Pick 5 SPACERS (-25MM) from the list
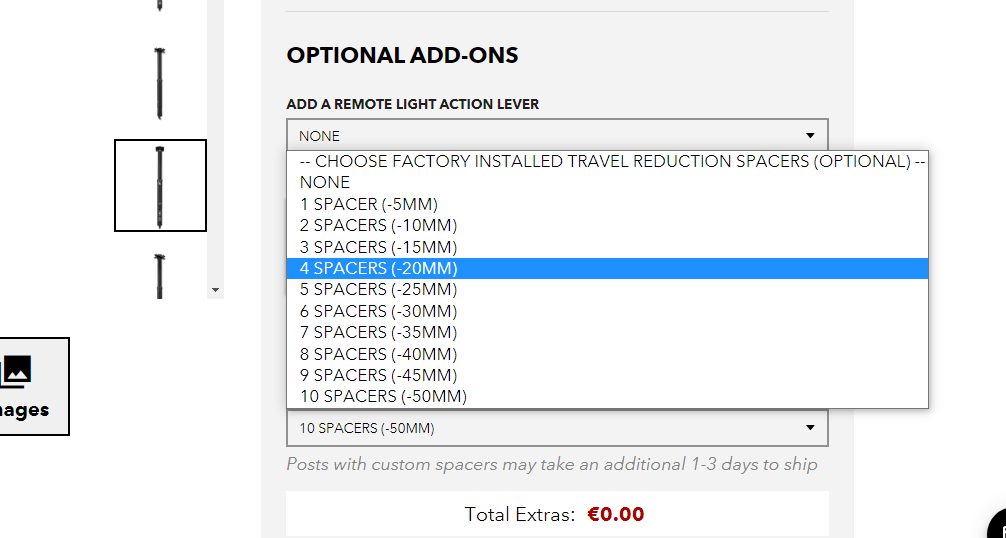 point(378,289)
